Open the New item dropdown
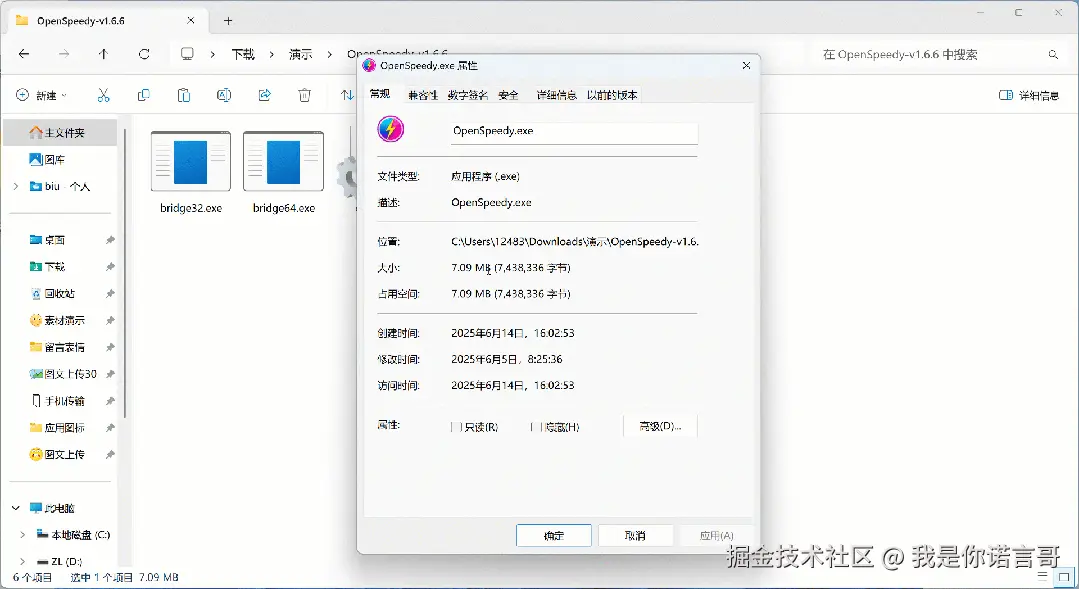Image resolution: width=1079 pixels, height=589 pixels. [41, 95]
